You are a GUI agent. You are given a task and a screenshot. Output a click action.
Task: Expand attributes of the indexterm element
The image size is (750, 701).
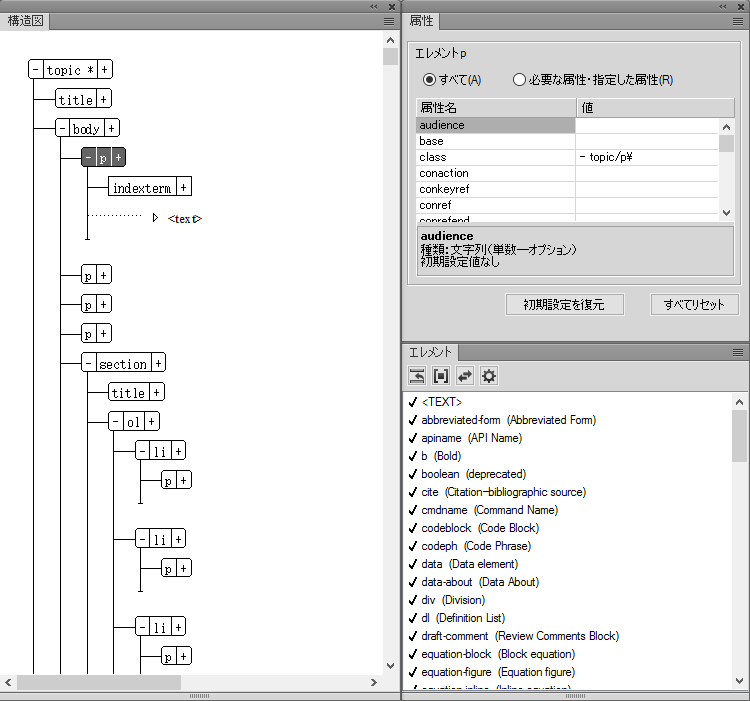(x=184, y=187)
